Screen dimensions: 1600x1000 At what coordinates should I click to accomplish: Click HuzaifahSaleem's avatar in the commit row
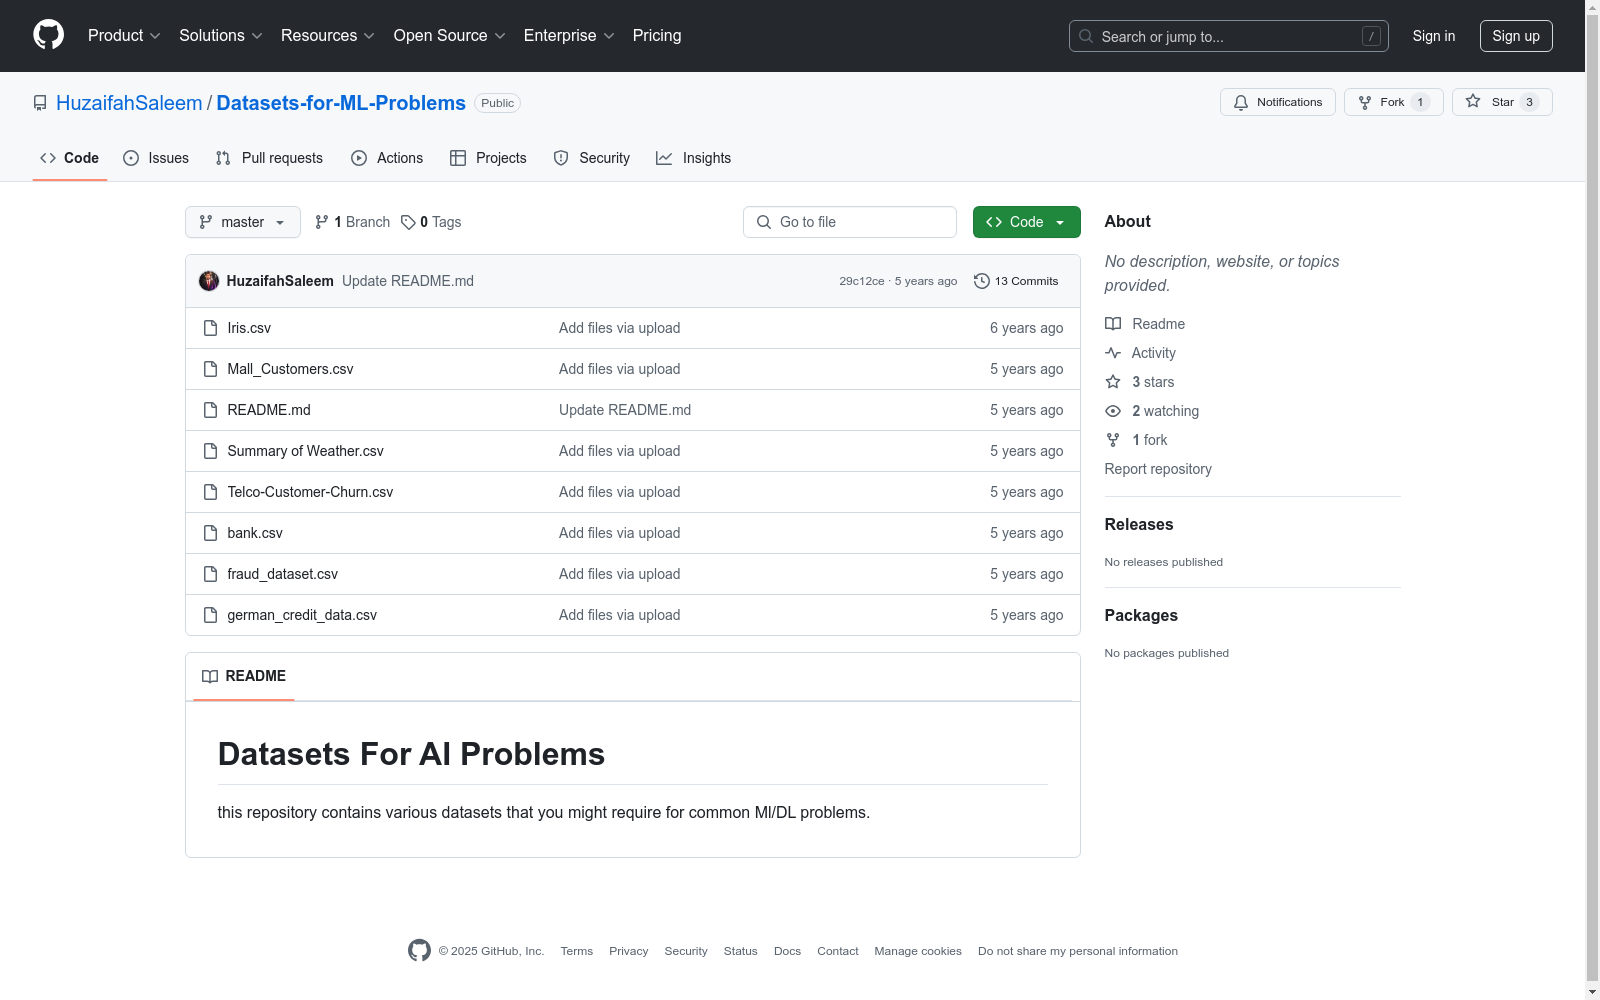[209, 281]
